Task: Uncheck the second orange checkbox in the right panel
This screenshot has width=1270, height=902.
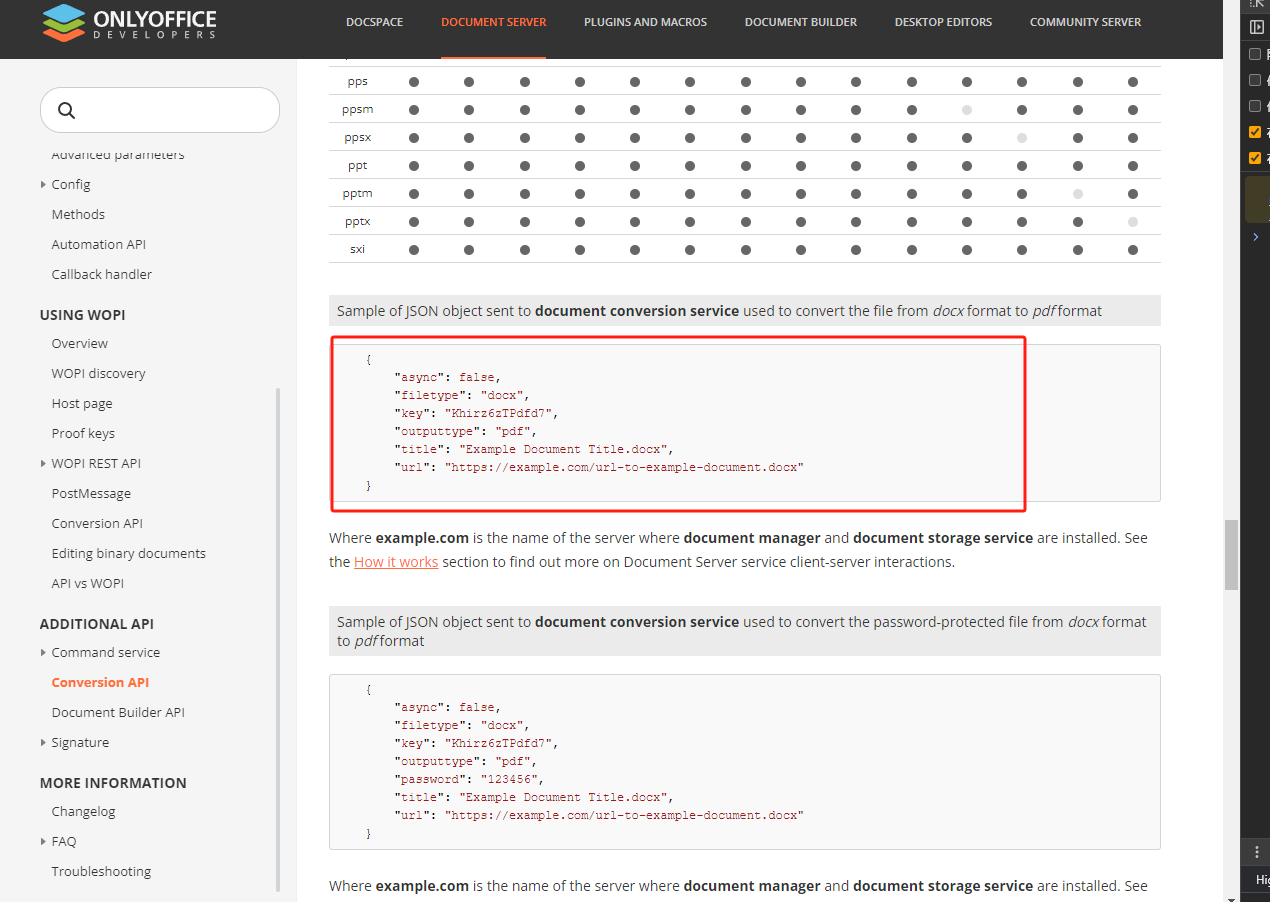Action: [1255, 158]
